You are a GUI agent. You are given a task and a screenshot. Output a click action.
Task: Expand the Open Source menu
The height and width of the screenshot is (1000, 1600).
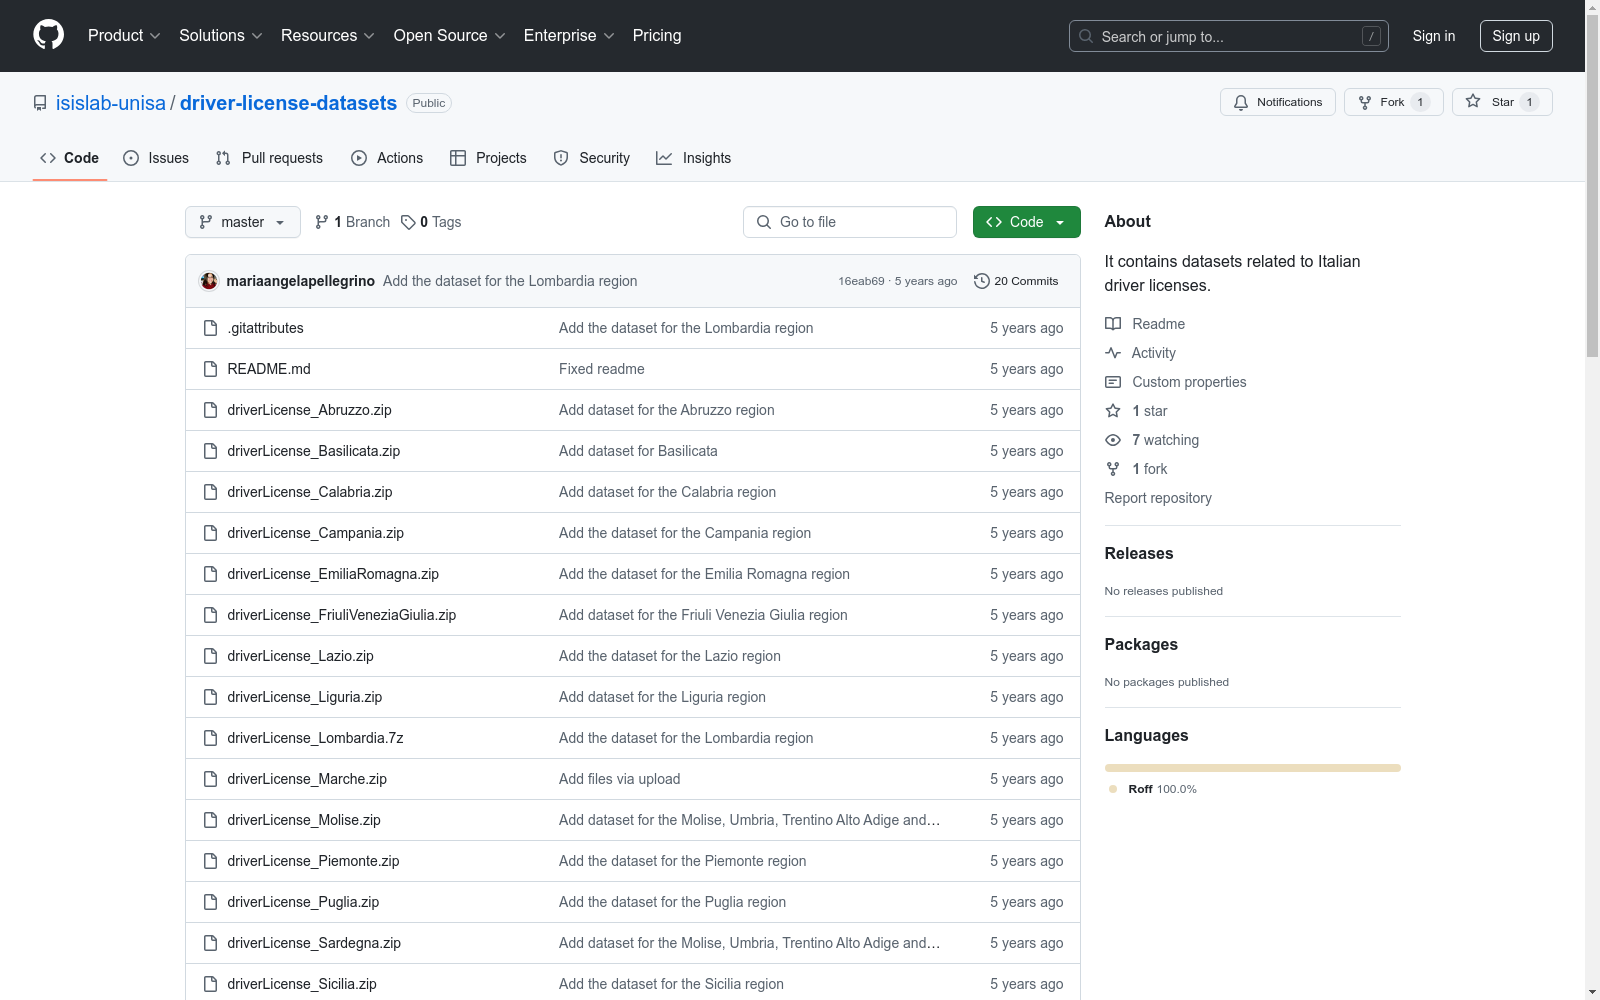tap(449, 36)
